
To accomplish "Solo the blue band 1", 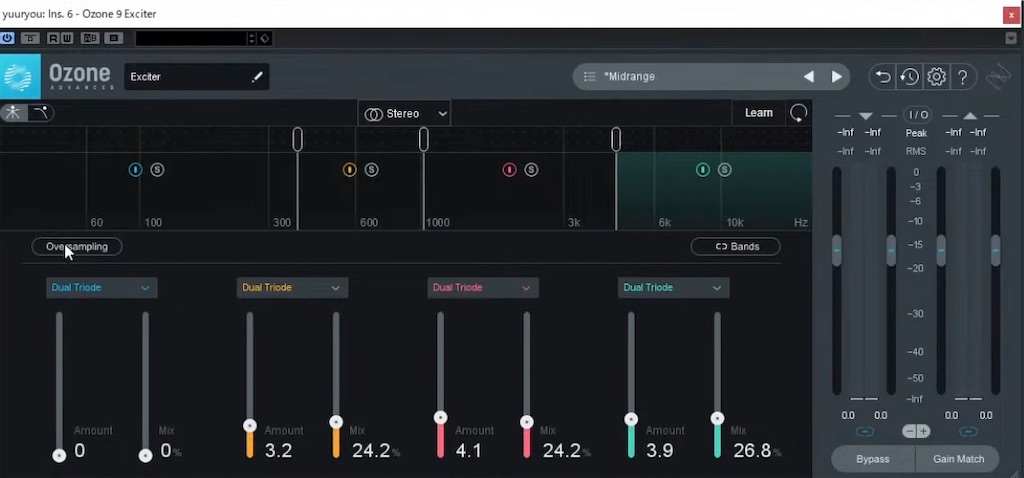I will 157,170.
